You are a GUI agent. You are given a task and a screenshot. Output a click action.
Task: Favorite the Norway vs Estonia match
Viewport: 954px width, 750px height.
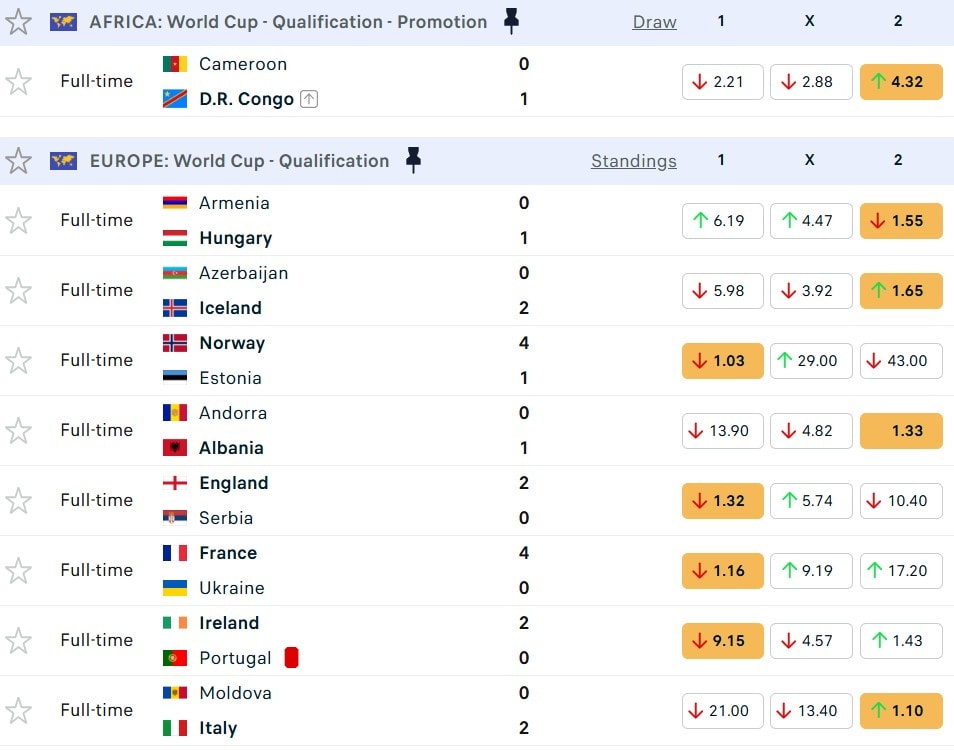click(19, 361)
